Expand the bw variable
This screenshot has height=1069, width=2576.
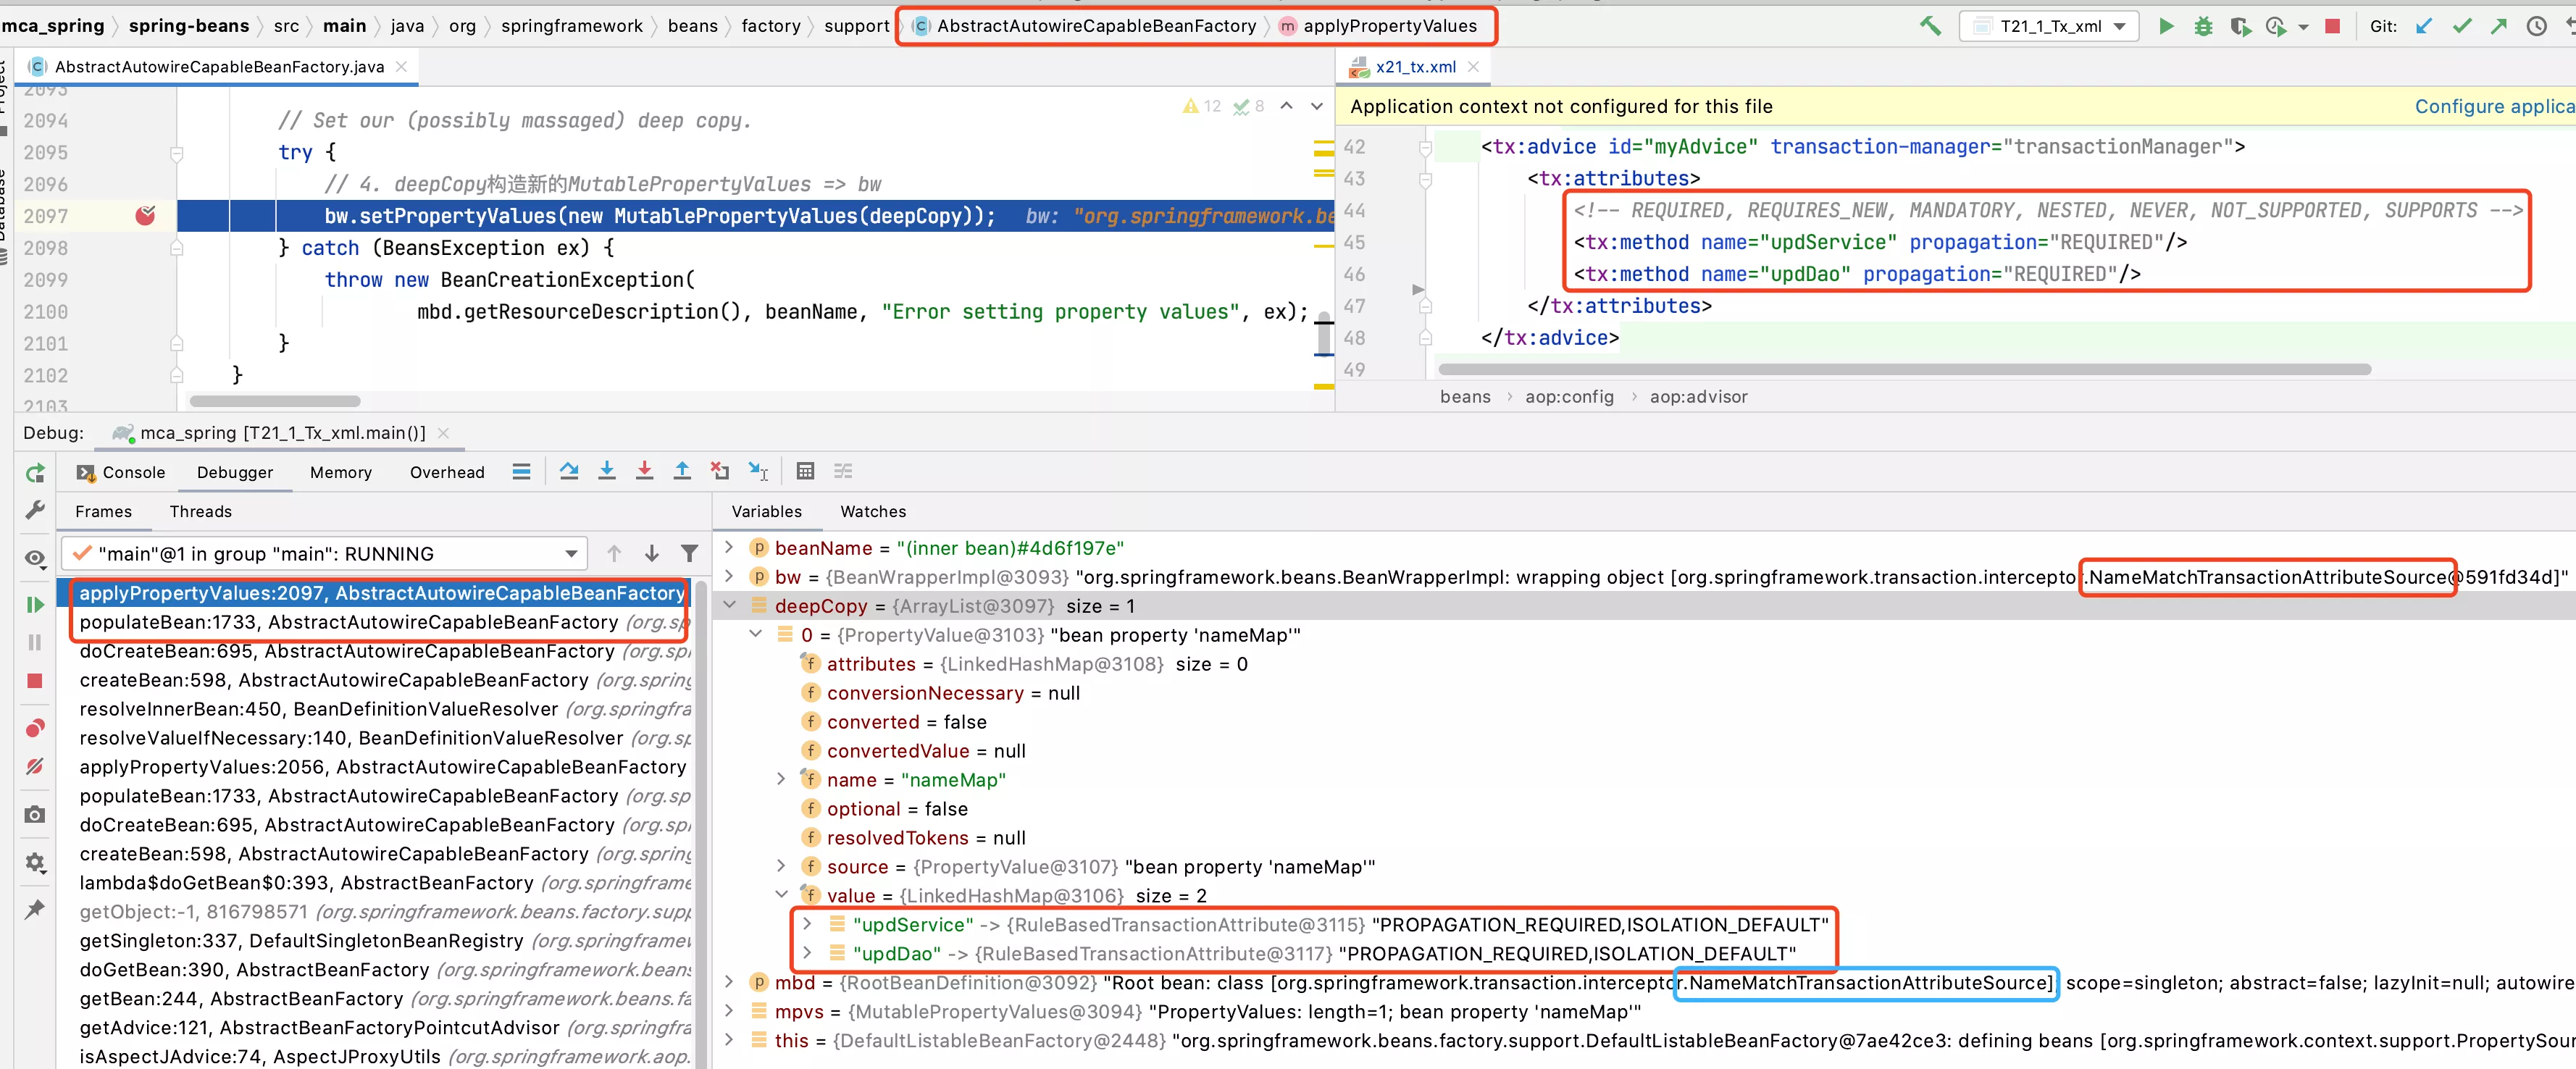(x=729, y=576)
